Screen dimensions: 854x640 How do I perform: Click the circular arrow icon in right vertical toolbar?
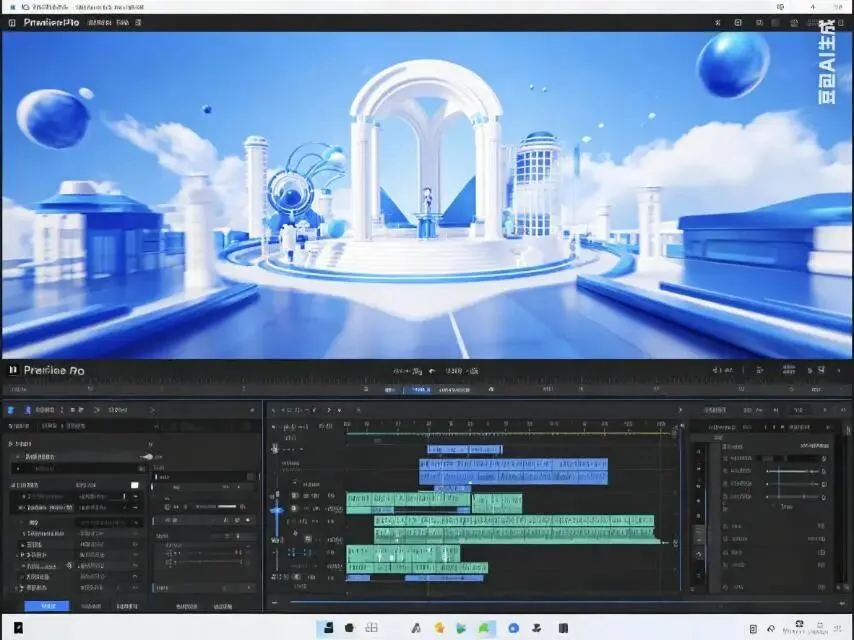[699, 555]
